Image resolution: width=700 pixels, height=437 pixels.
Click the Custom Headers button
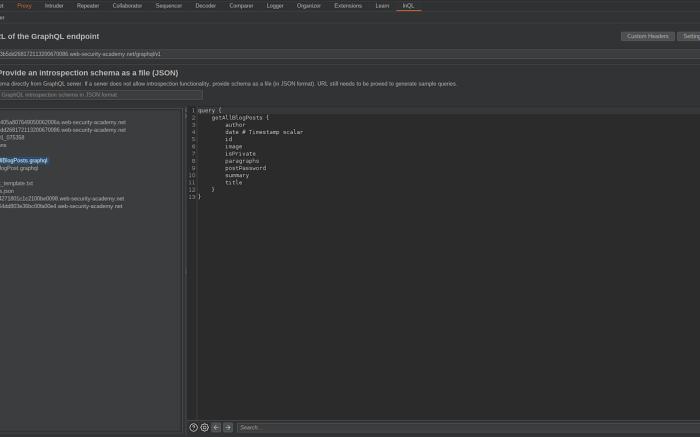(x=648, y=36)
